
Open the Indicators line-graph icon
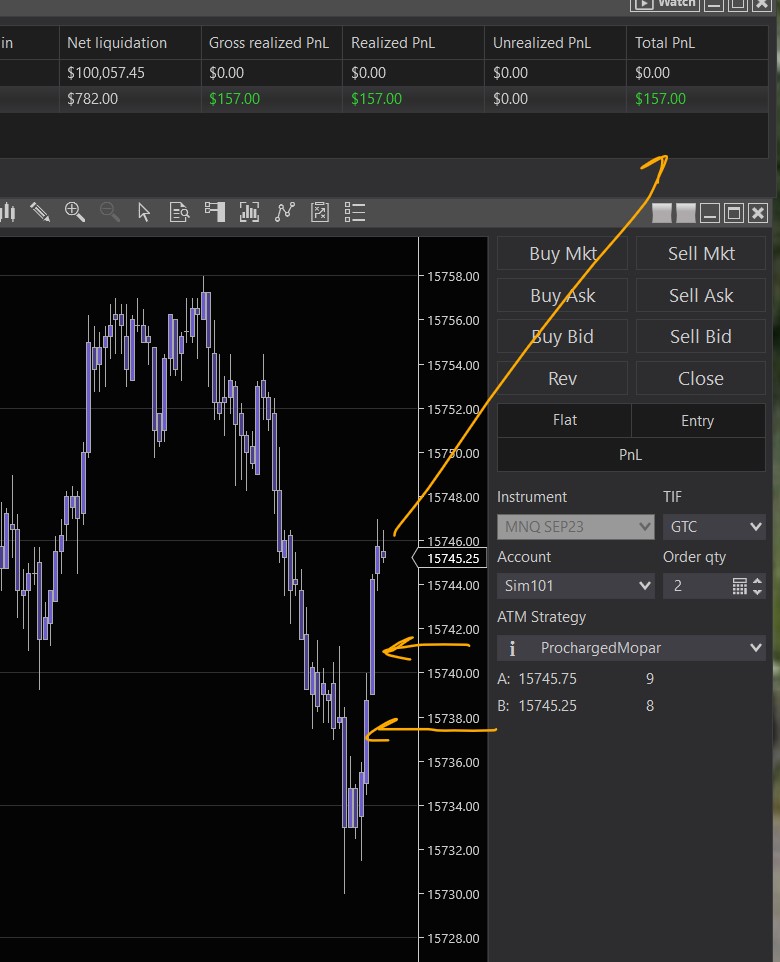click(x=285, y=212)
